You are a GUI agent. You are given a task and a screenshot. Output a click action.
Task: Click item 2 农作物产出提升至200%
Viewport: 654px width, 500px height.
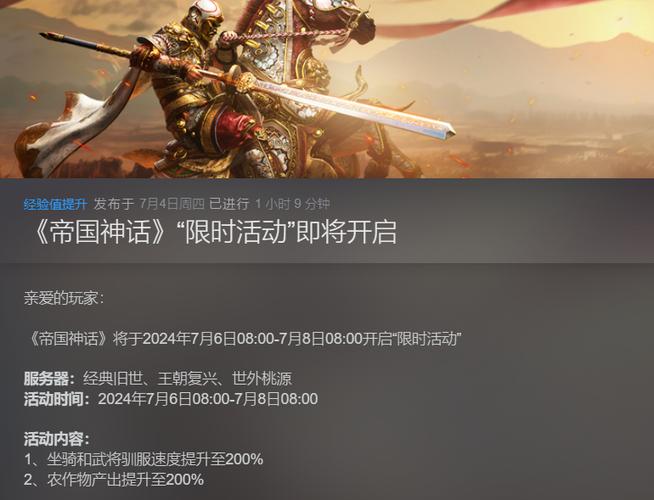(113, 480)
